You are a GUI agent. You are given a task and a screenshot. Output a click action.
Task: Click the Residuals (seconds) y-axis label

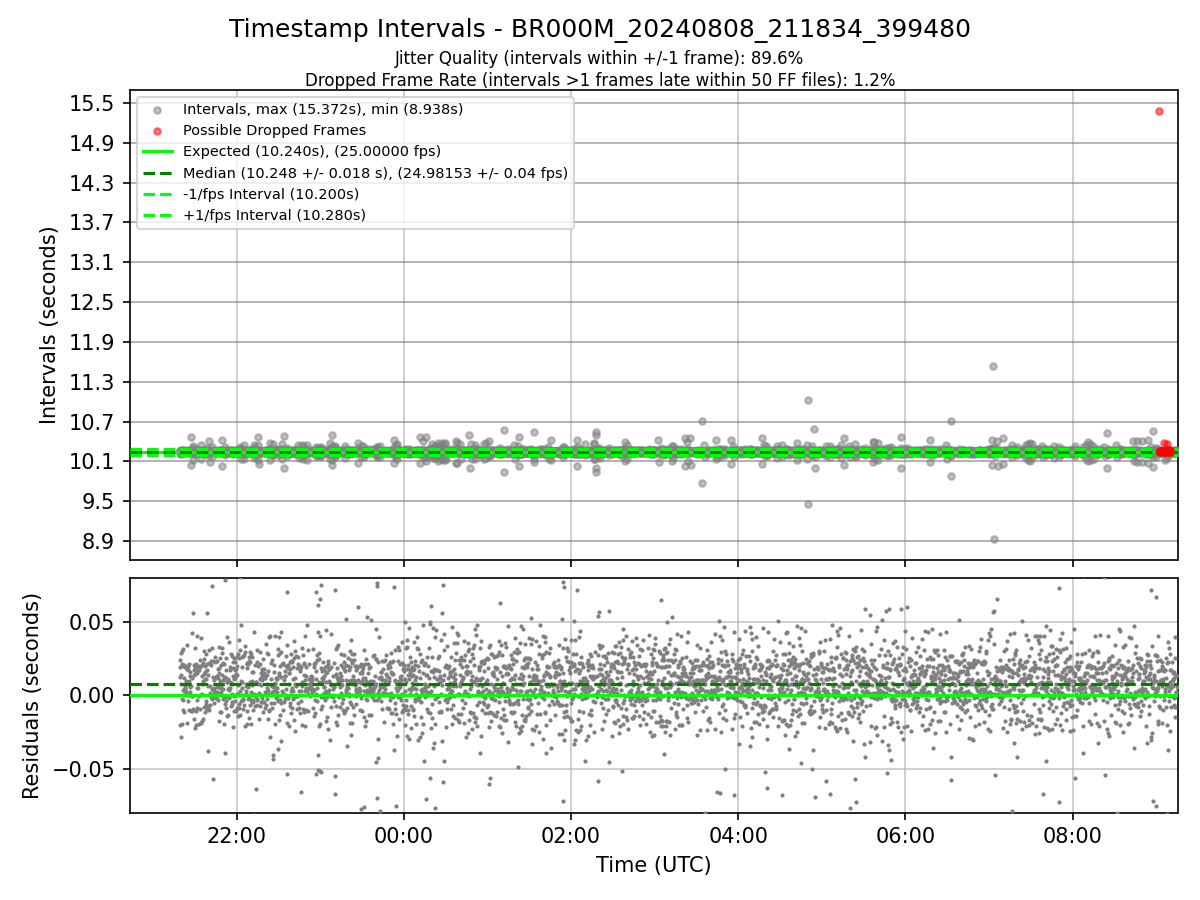(x=32, y=696)
